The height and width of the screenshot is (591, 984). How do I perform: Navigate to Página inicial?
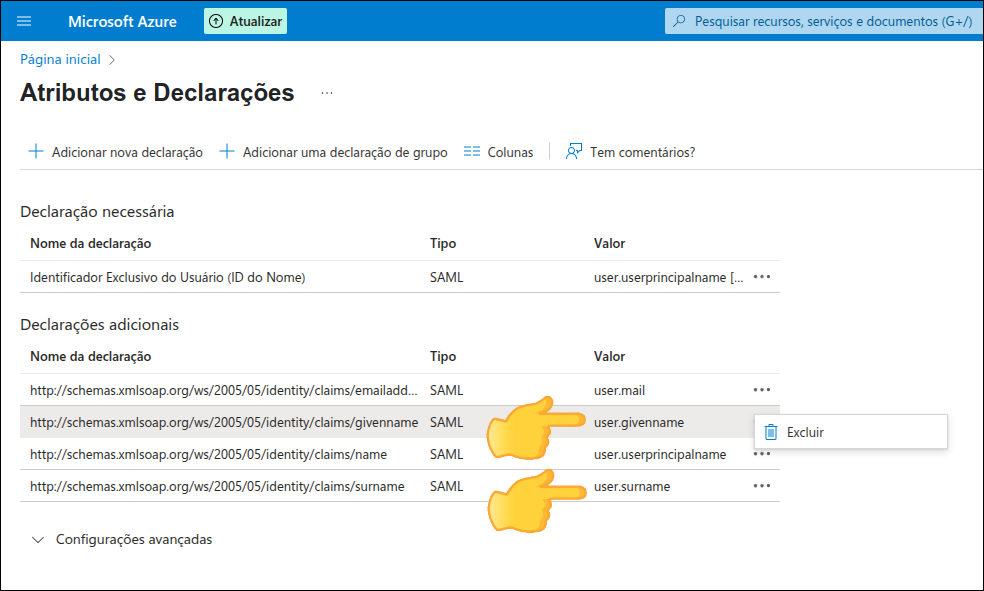(59, 59)
